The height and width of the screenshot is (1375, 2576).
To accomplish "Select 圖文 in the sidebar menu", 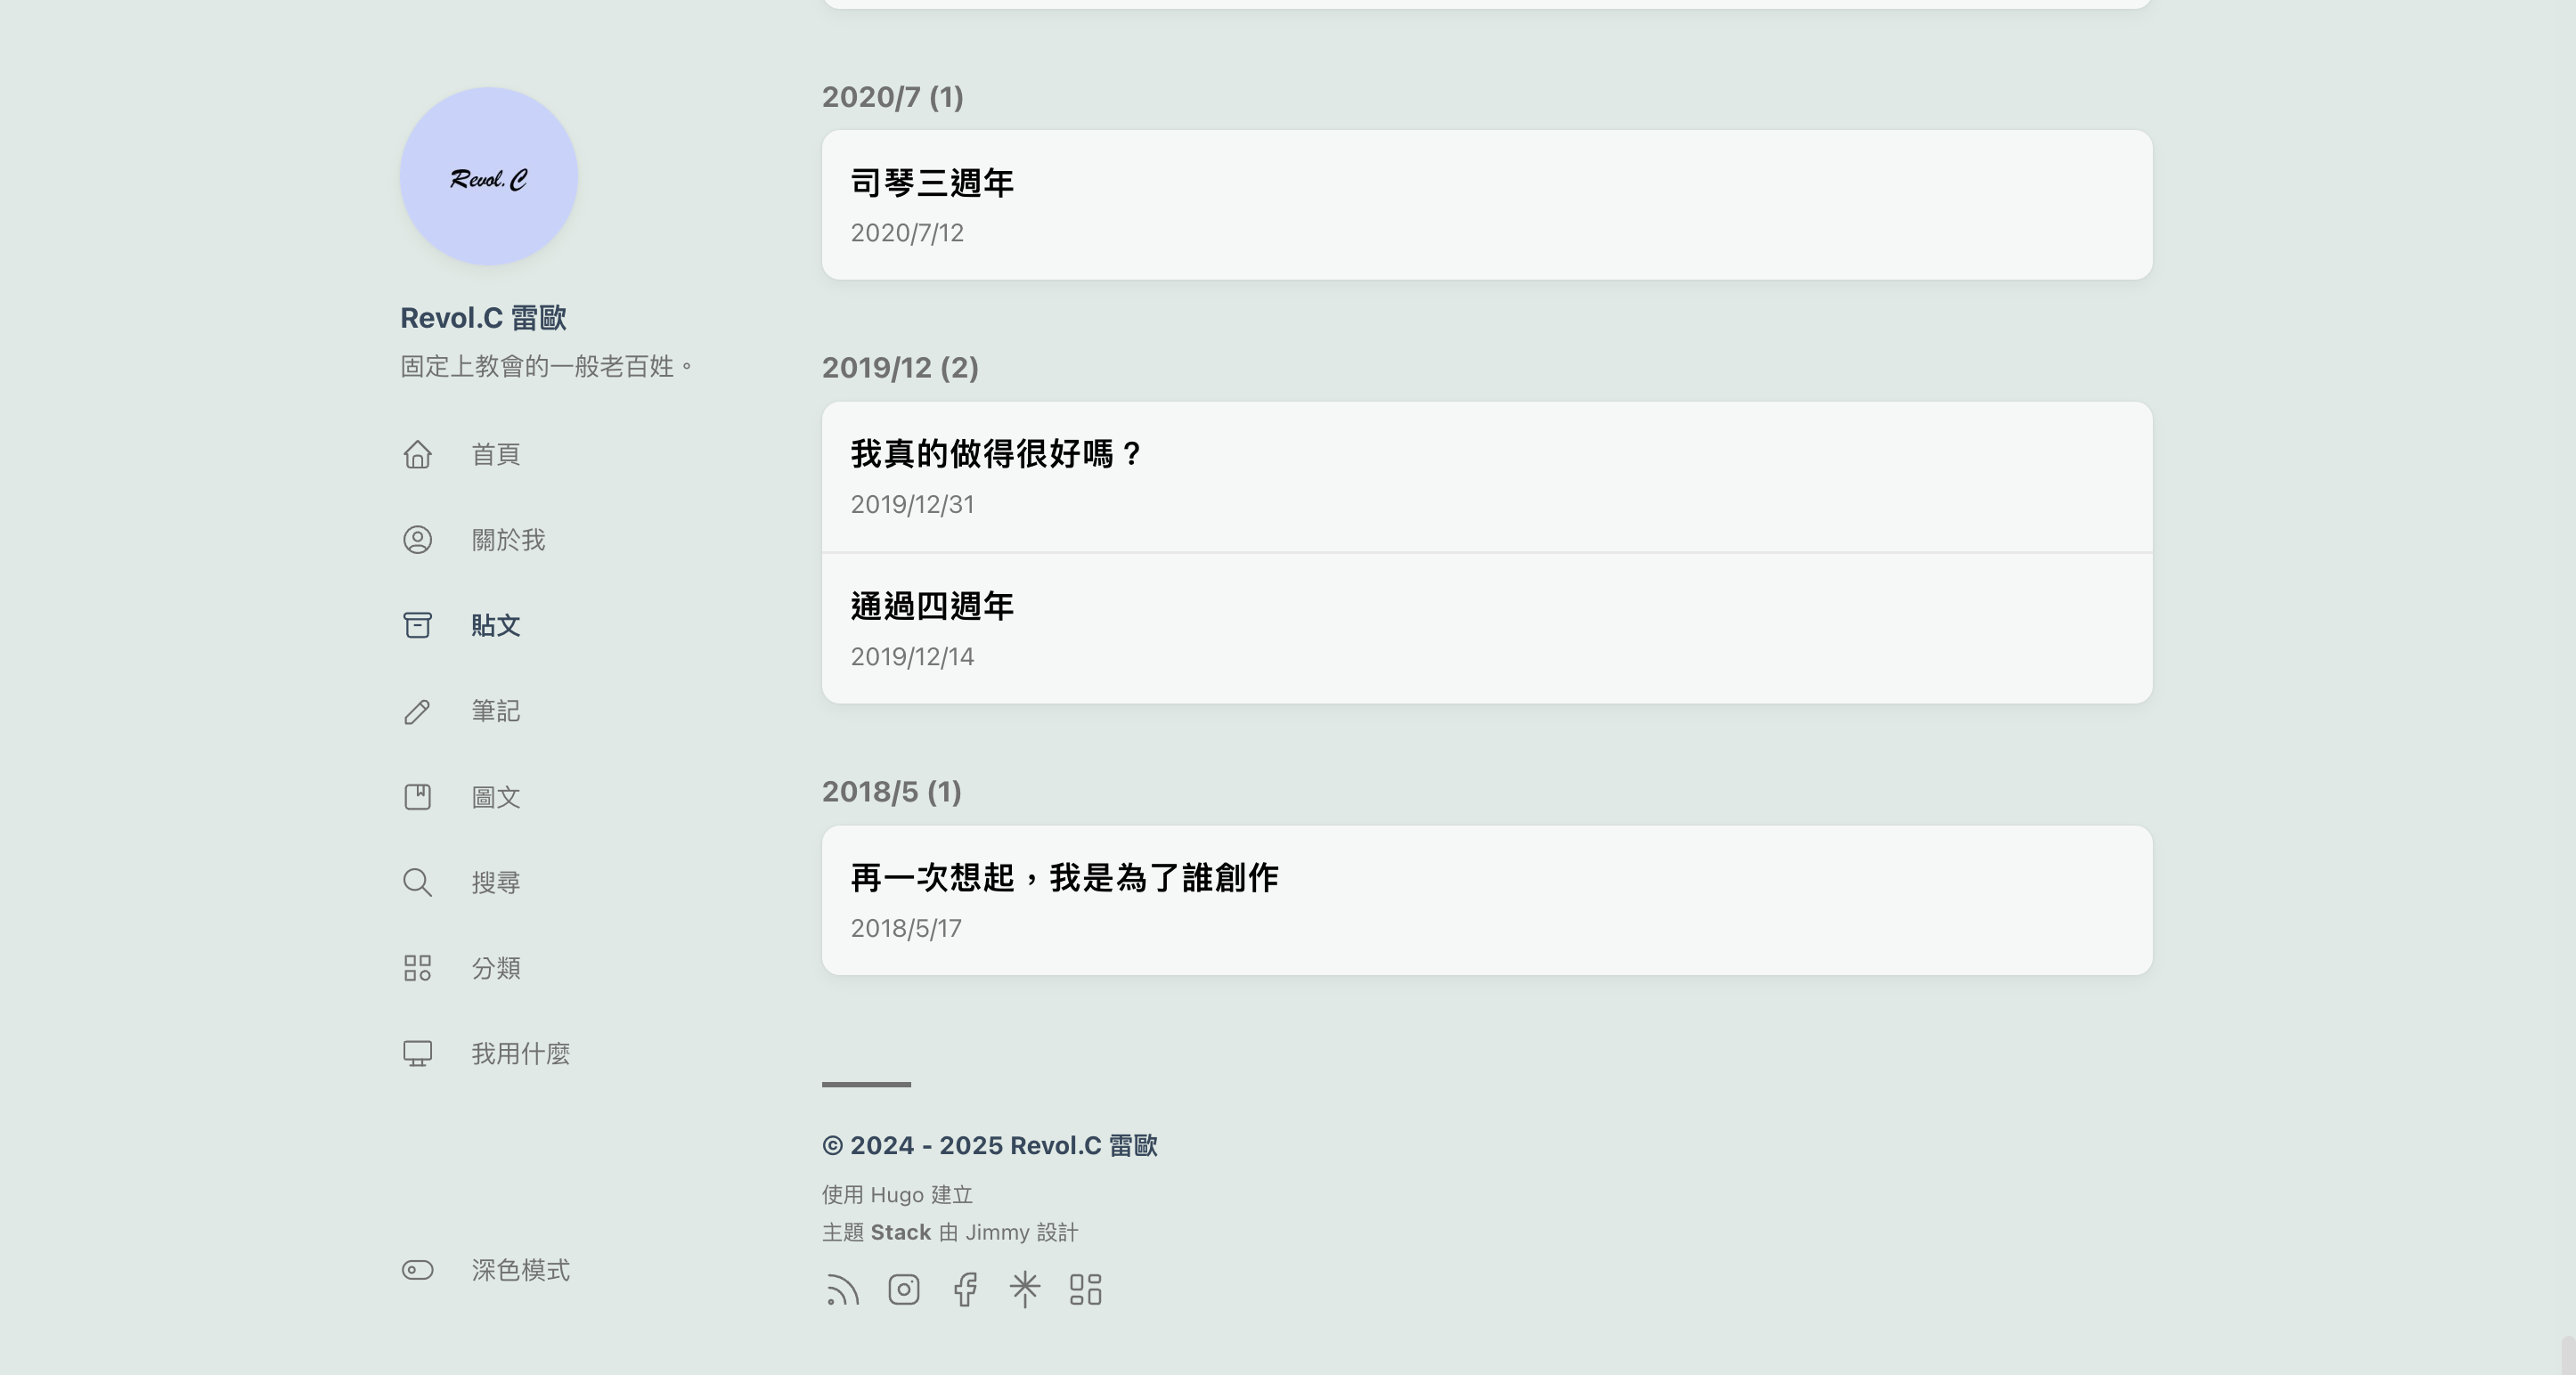I will 496,797.
